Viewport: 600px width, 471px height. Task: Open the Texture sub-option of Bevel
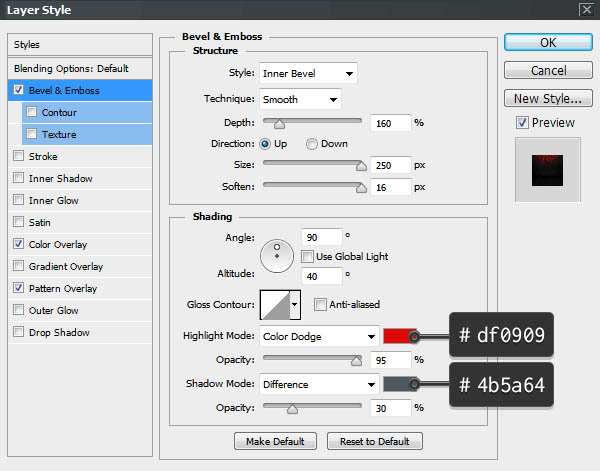point(59,134)
